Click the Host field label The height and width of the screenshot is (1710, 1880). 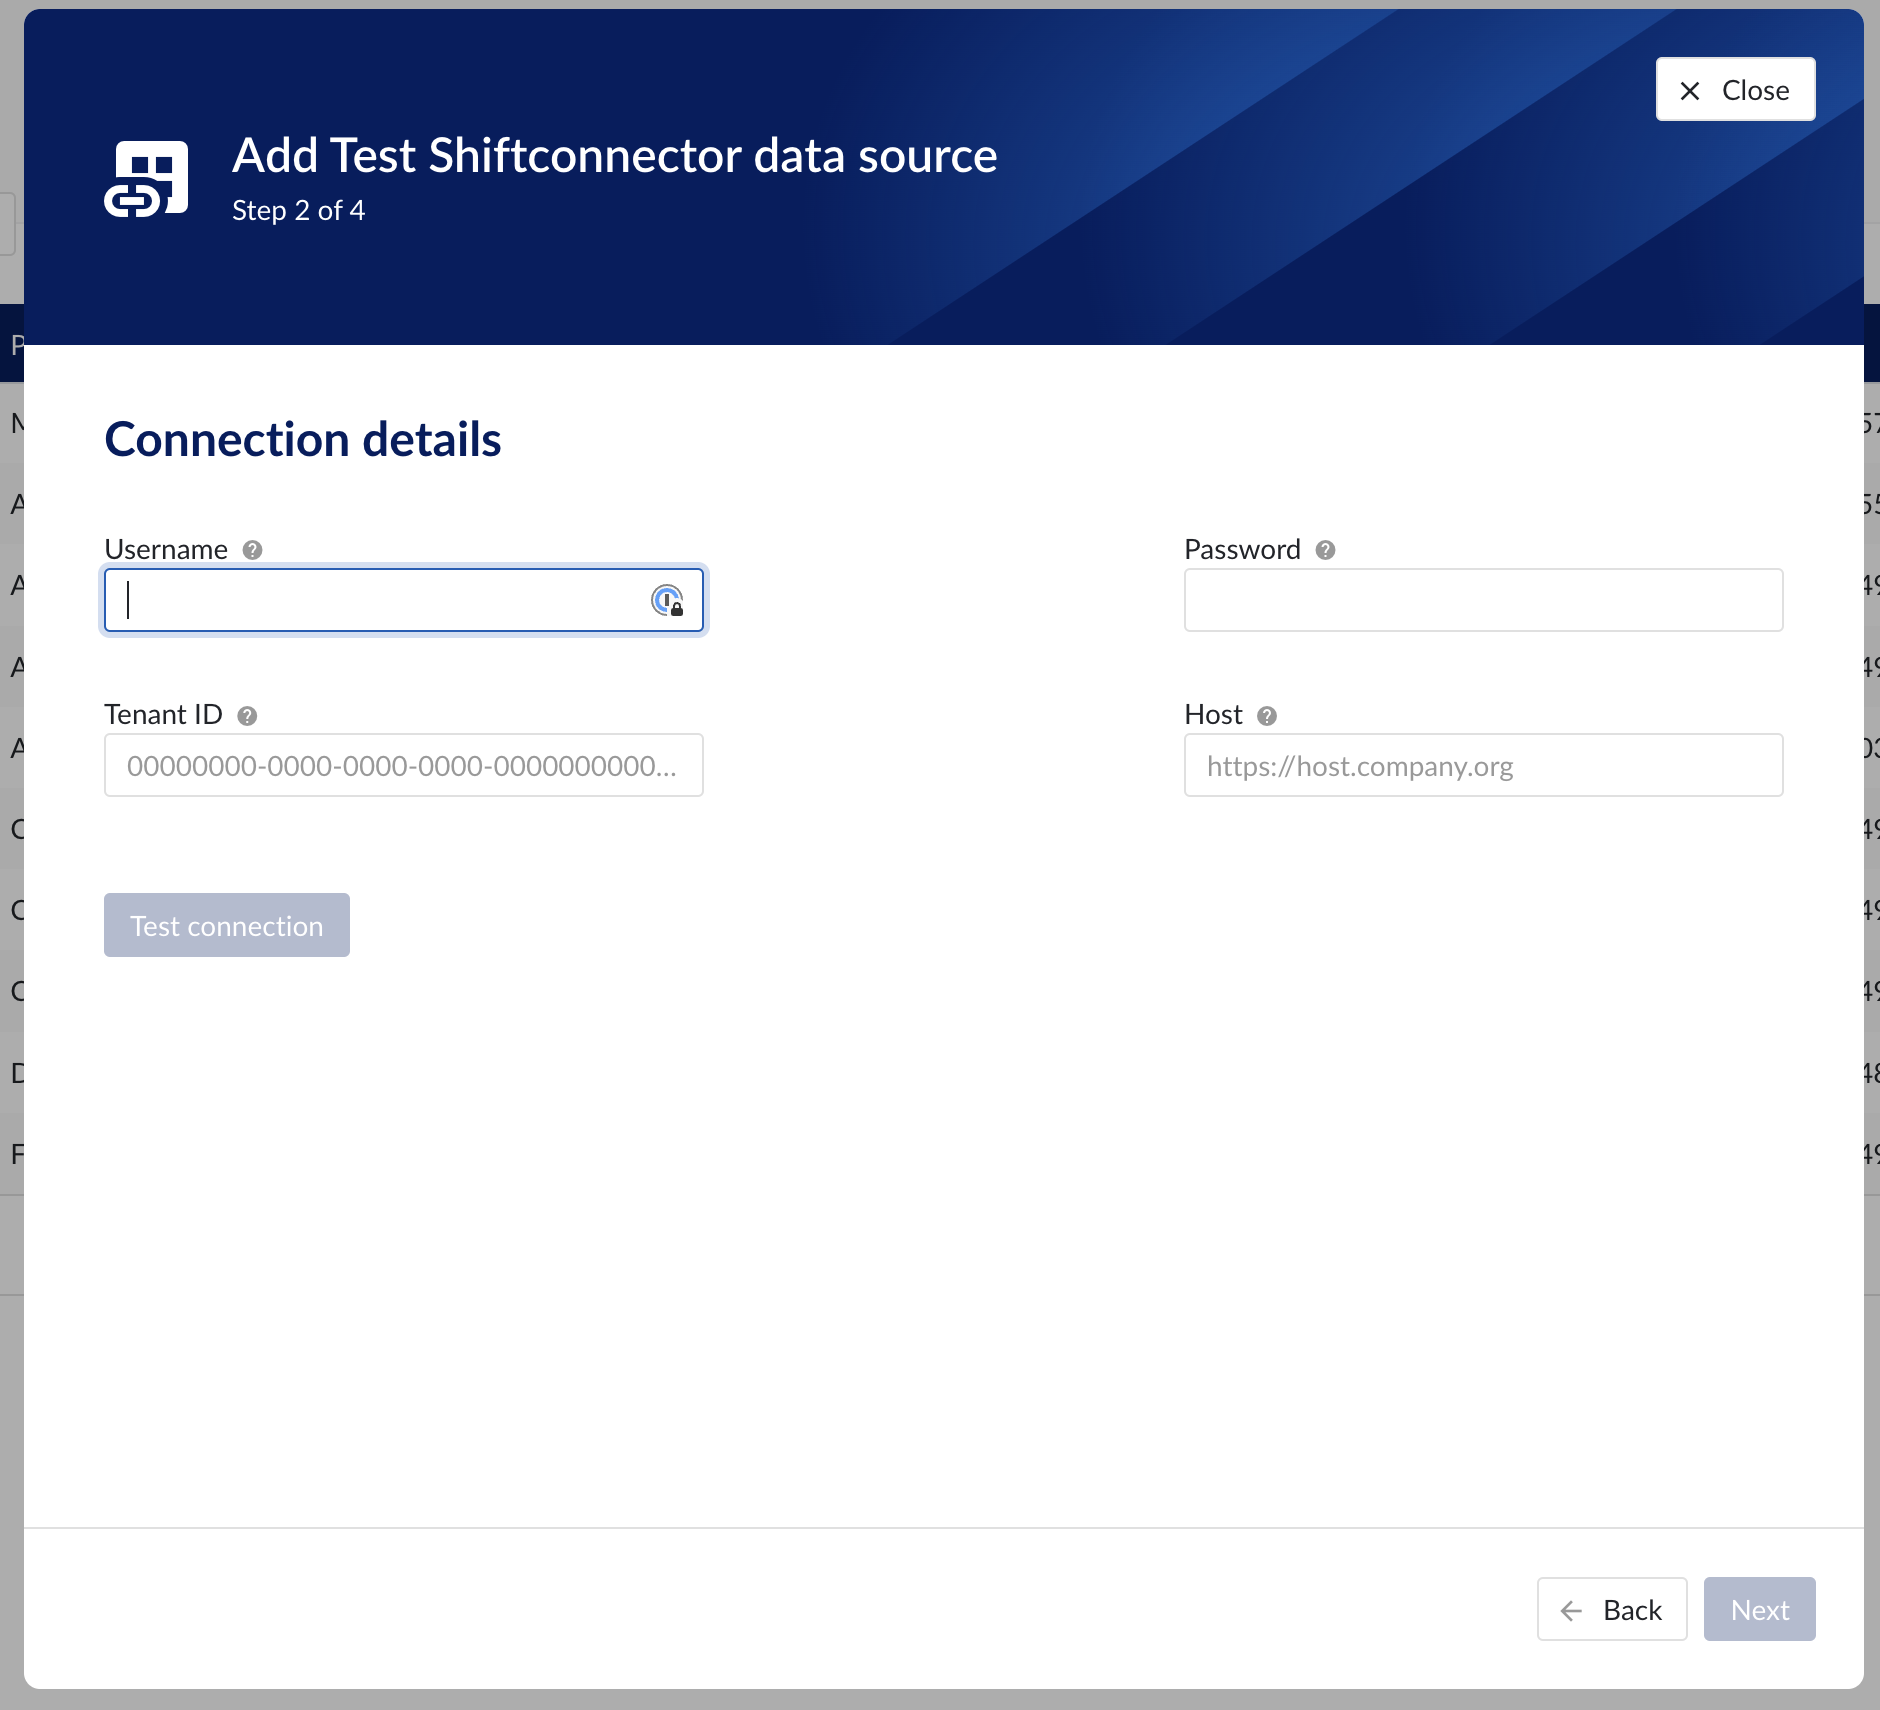1213,715
